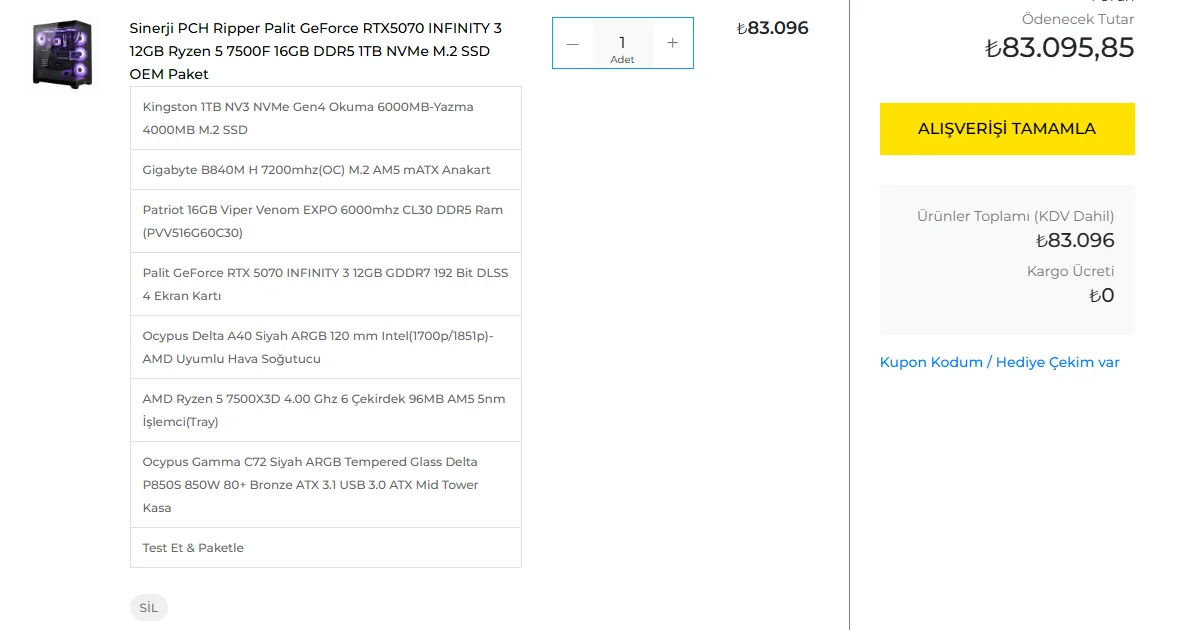Select the Palit GeForce RTX 5070 Ekran Kartı row
1181x630 pixels.
(325, 284)
